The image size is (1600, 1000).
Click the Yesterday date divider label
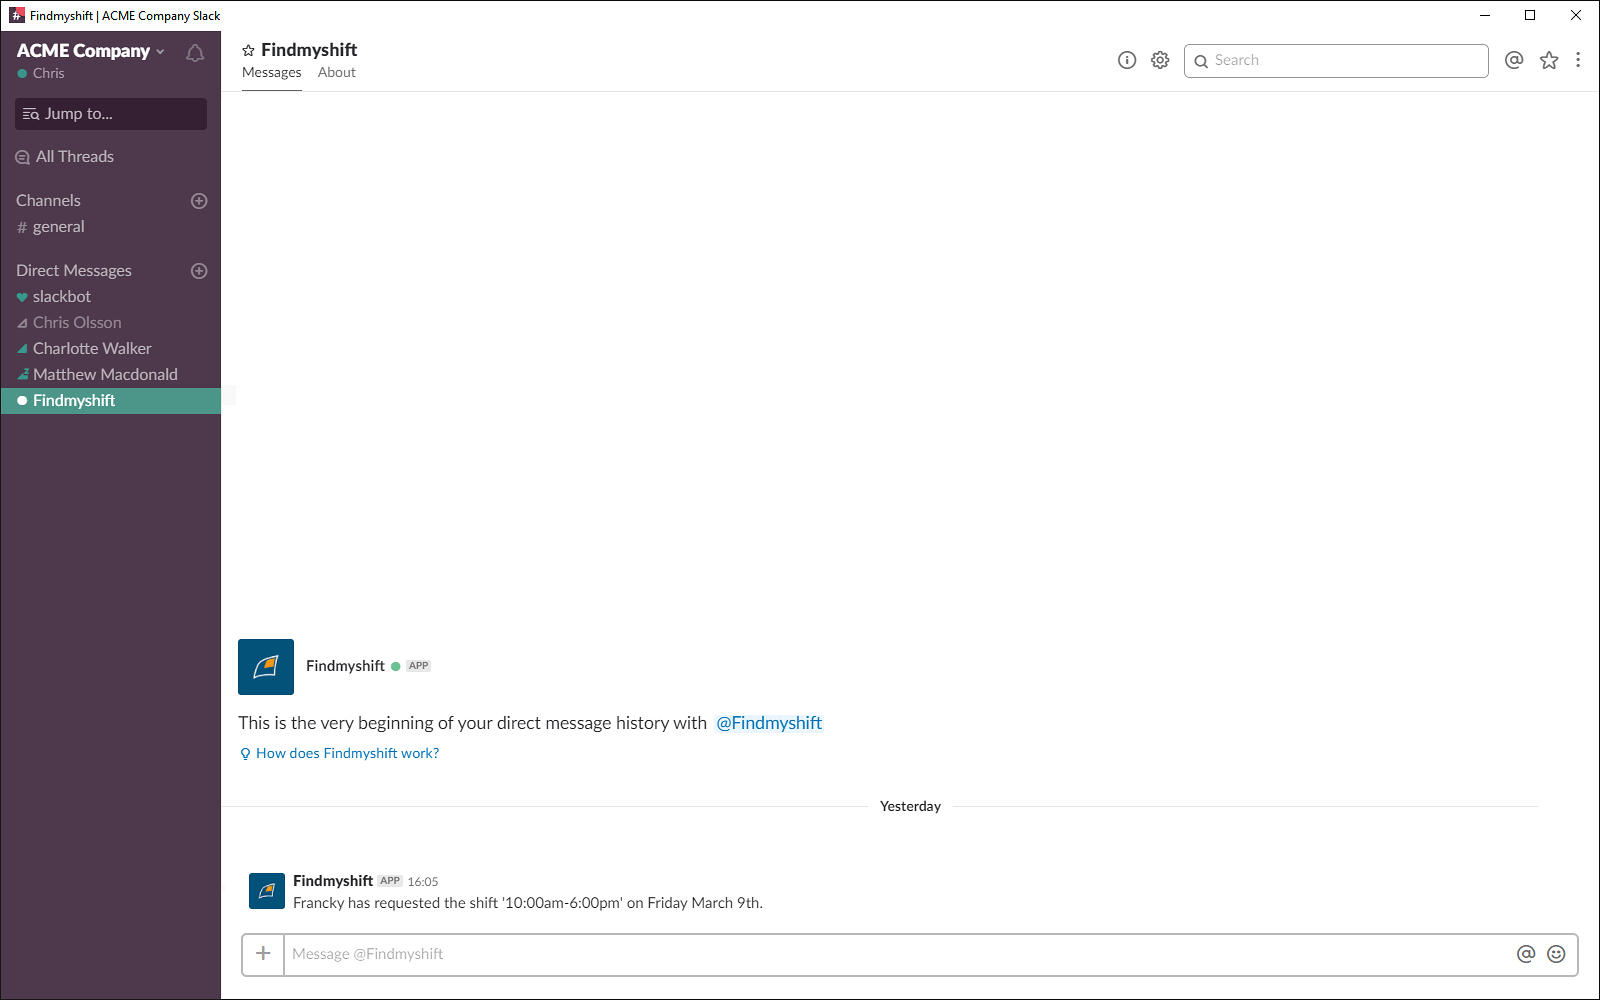(x=910, y=807)
